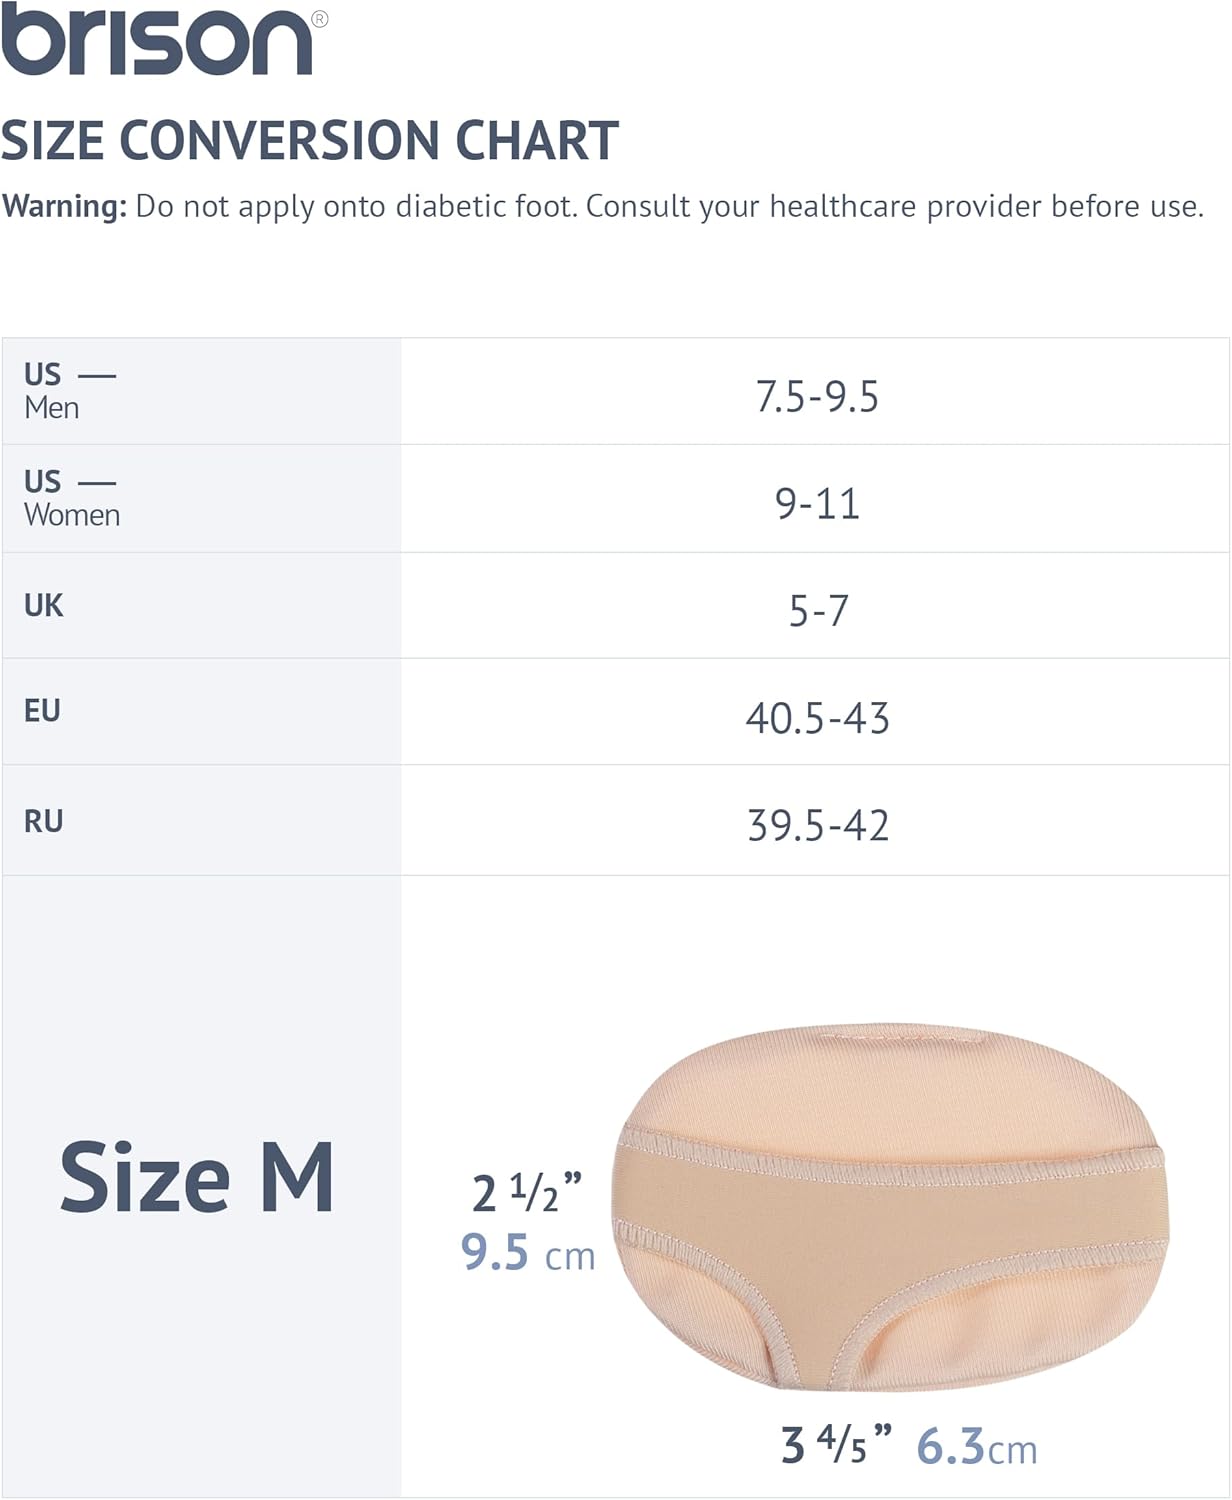Image resolution: width=1232 pixels, height=1500 pixels.
Task: Click the brison logo
Action: click(157, 40)
